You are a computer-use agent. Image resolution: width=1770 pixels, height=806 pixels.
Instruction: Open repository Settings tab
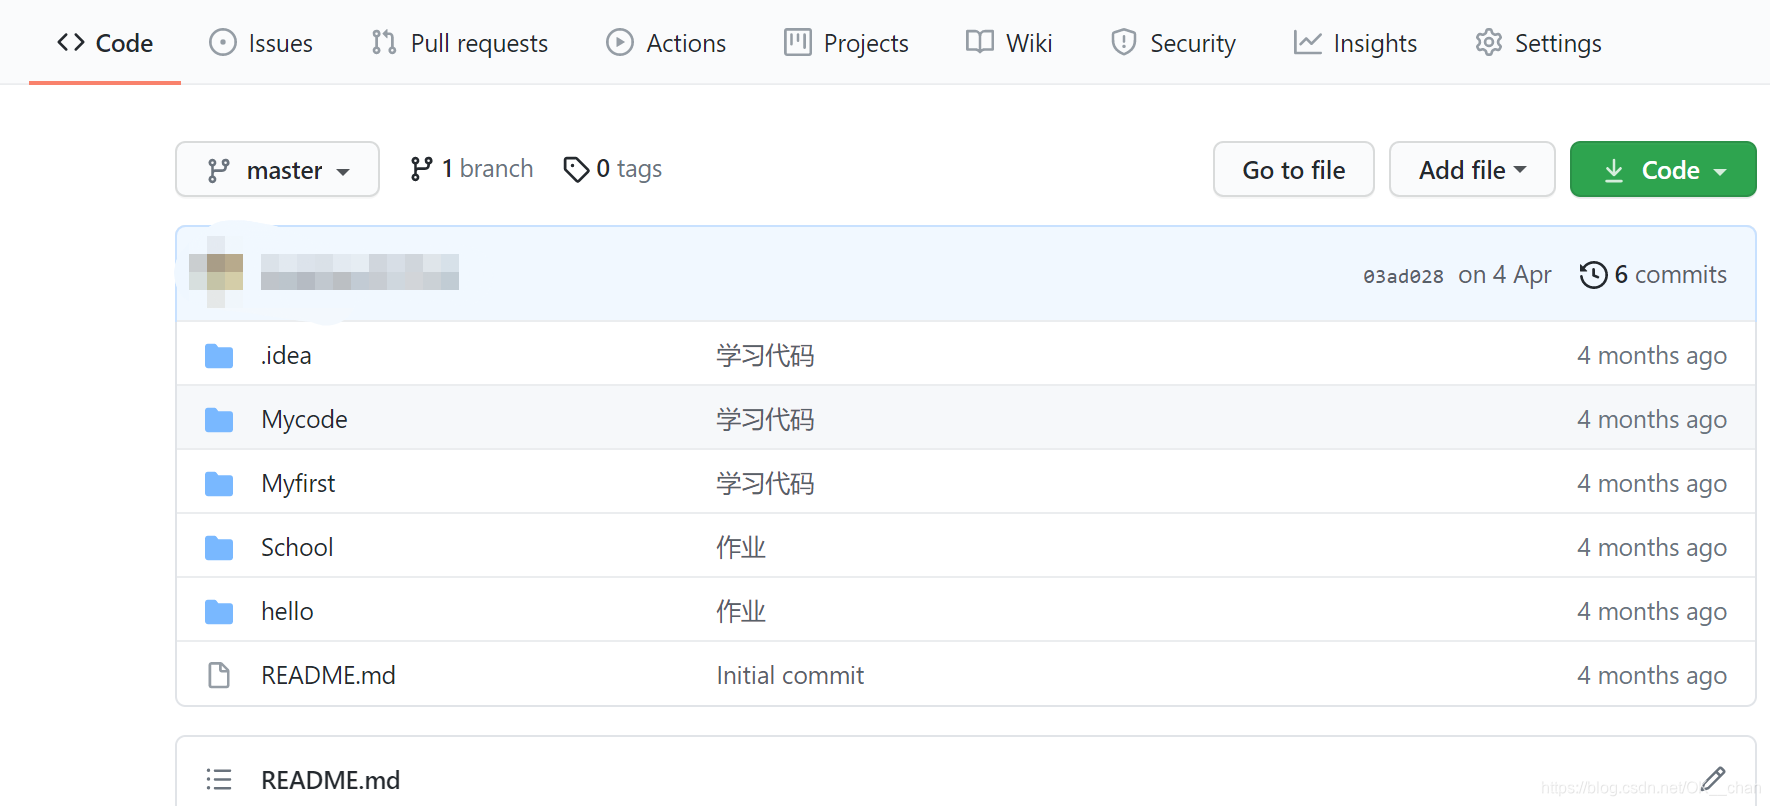(x=1538, y=43)
